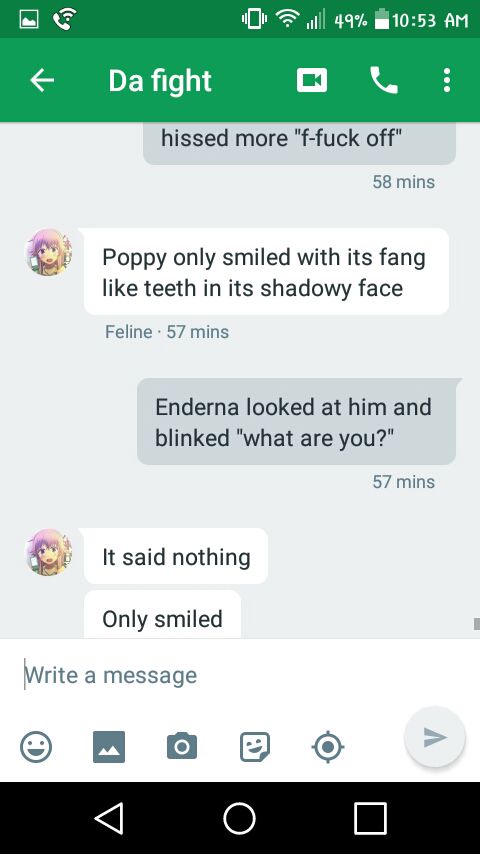
Task: Tap Feline's avatar beside the Poppy message
Action: tap(49, 252)
